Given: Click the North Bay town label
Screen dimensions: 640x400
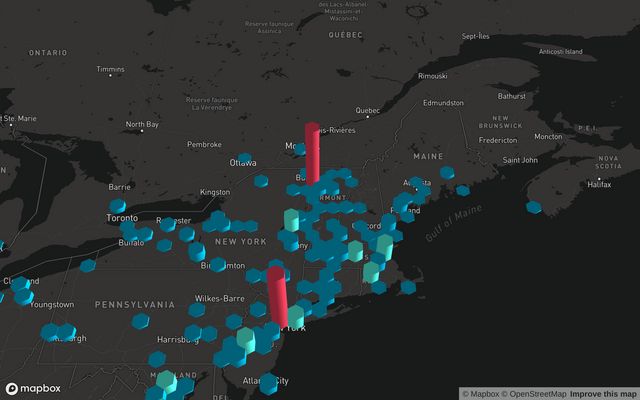Looking at the screenshot, I should 142,124.
